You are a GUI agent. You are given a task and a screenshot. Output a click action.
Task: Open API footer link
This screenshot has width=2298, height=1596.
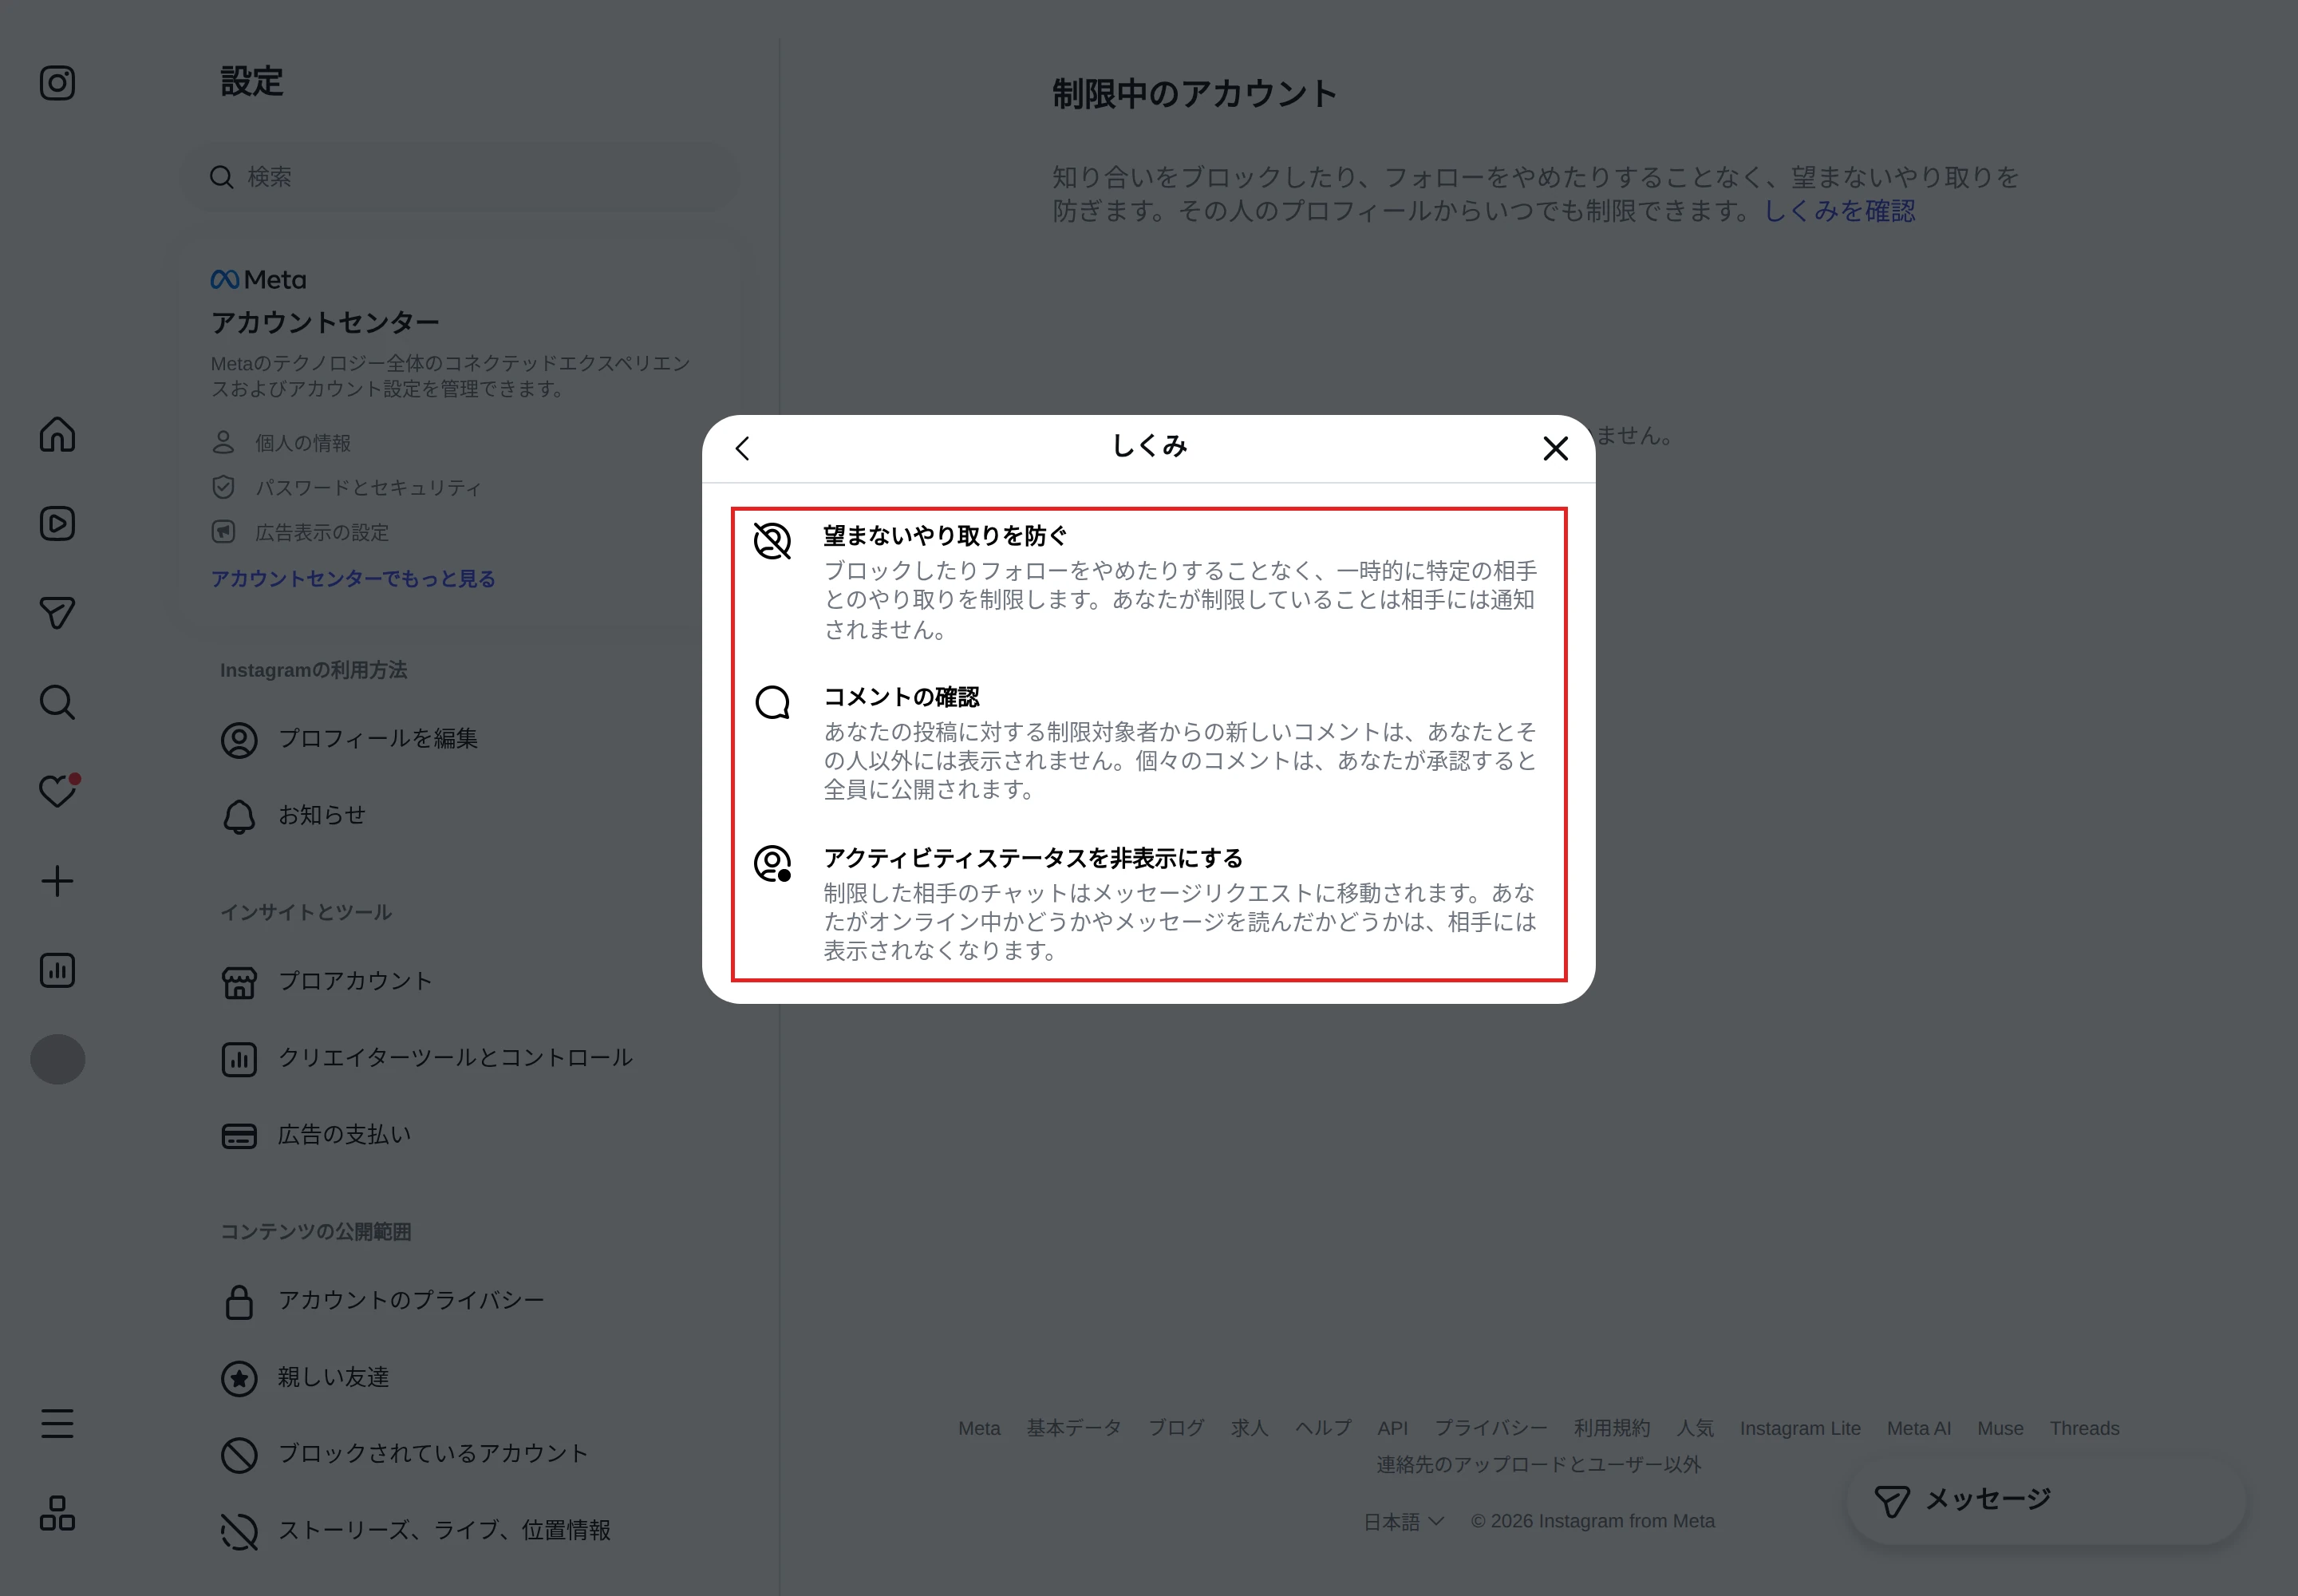click(x=1392, y=1428)
